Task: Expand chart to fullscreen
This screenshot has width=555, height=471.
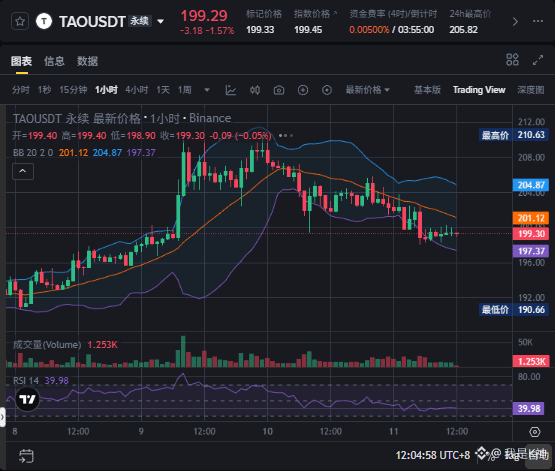Action: tap(538, 60)
